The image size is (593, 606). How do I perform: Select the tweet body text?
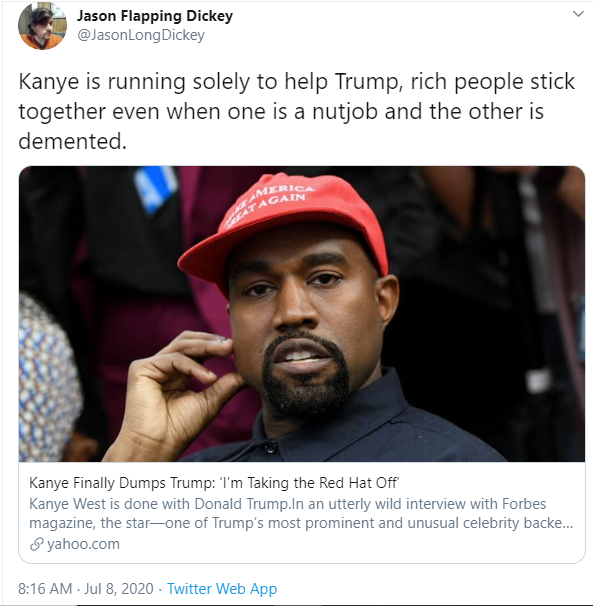pos(296,111)
